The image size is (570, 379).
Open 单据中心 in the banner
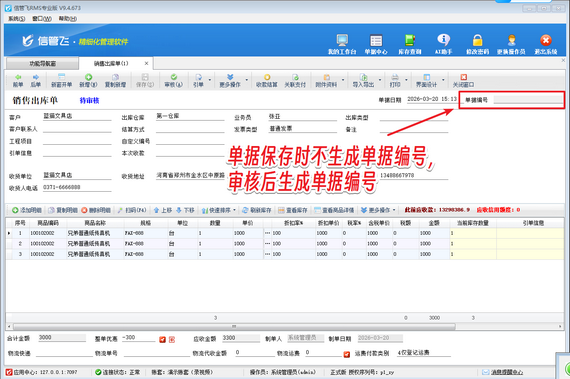point(376,44)
